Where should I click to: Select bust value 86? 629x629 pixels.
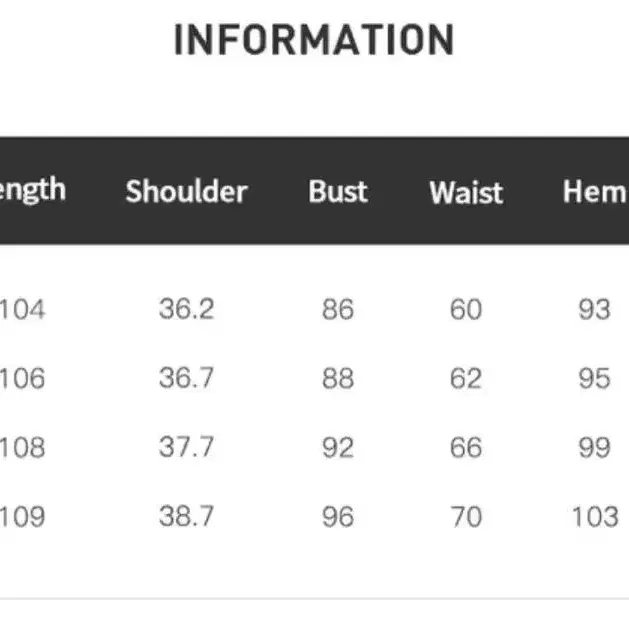coord(338,309)
